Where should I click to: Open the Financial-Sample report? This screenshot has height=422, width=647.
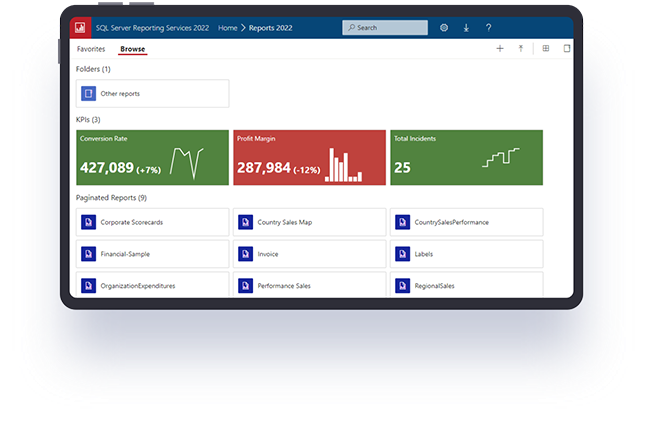[153, 254]
